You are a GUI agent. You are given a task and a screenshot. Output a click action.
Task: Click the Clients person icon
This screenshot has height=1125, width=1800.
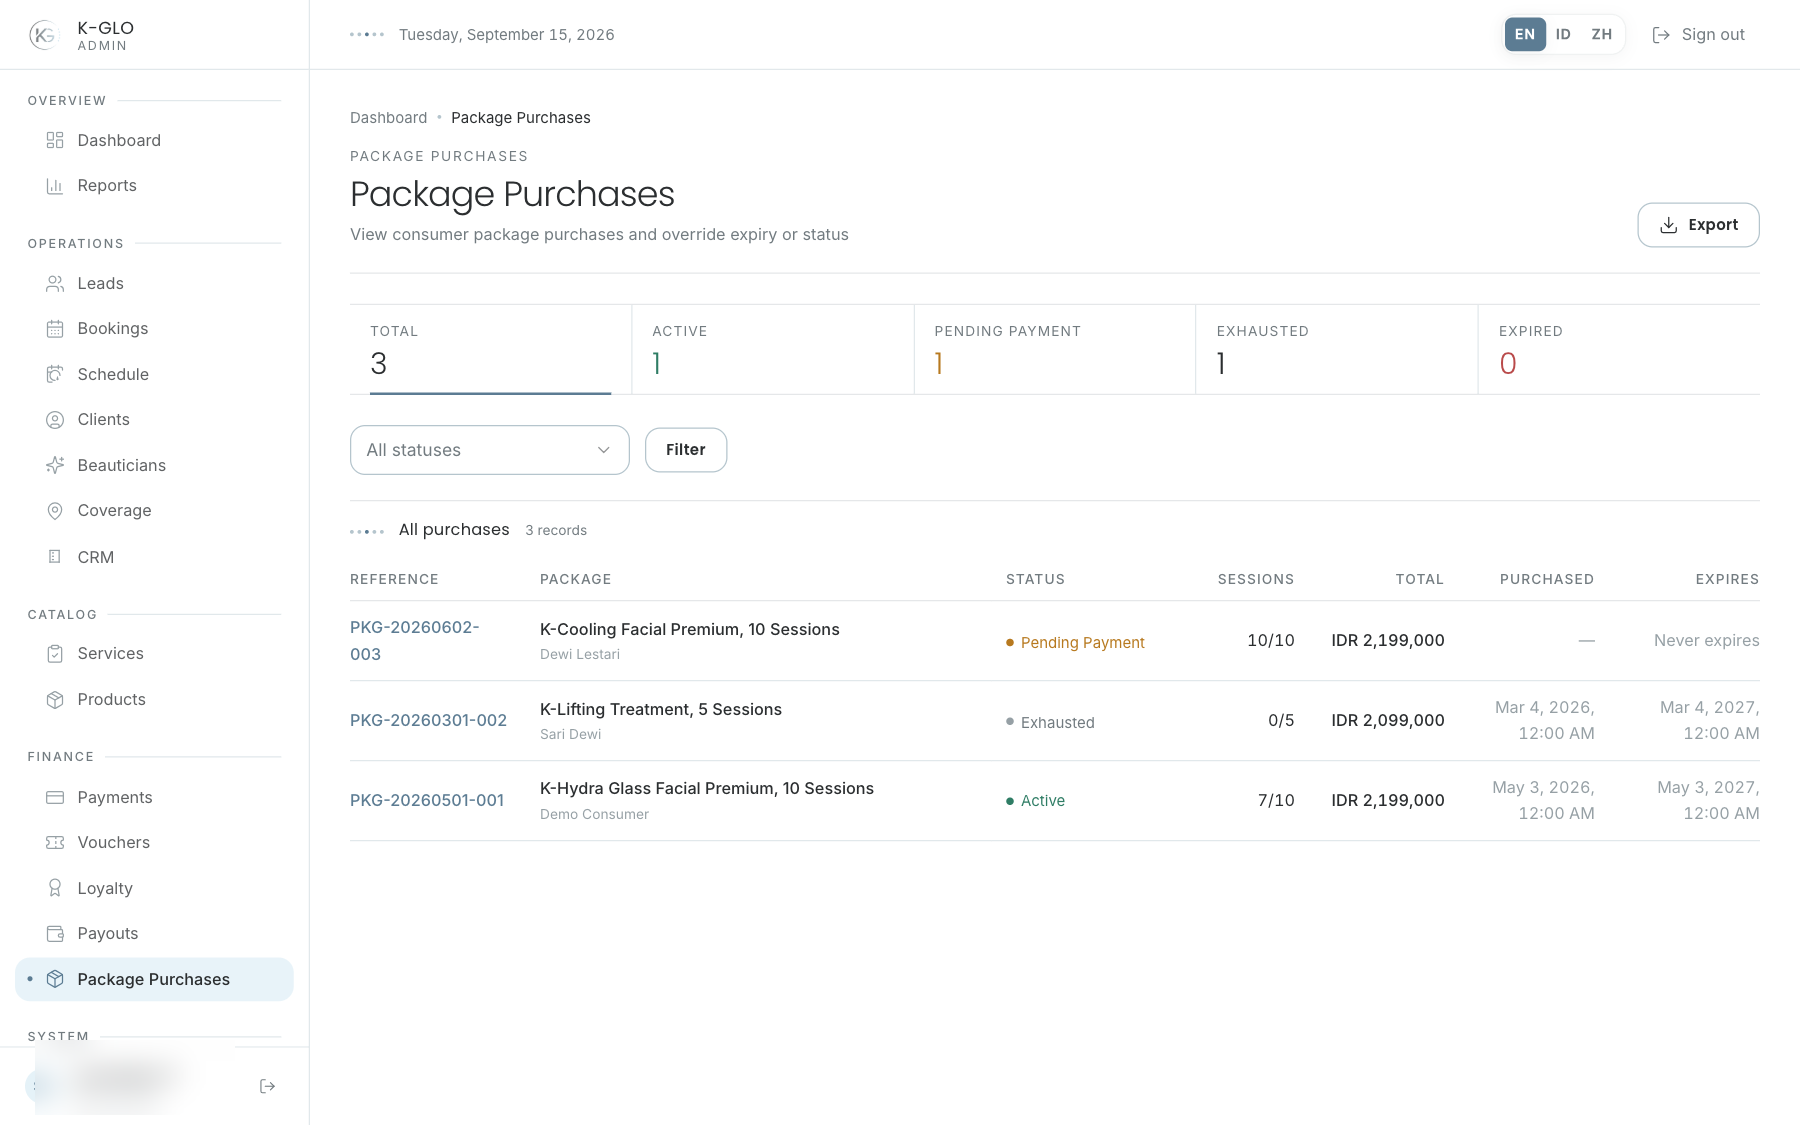pyautogui.click(x=55, y=420)
